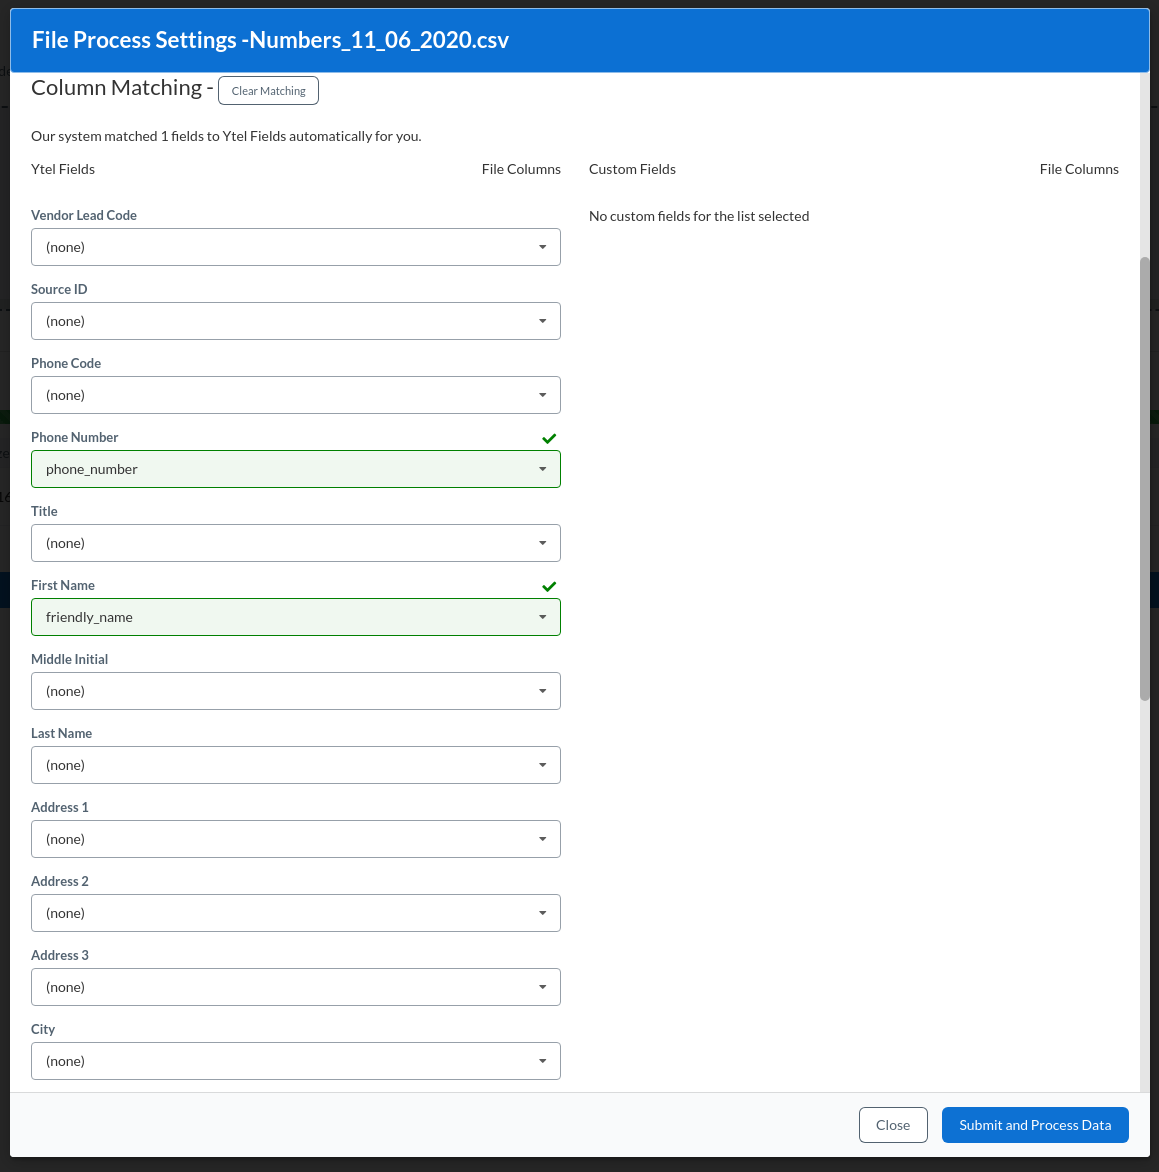The height and width of the screenshot is (1172, 1159).
Task: Open the Phone Code dropdown arrow
Action: (543, 395)
